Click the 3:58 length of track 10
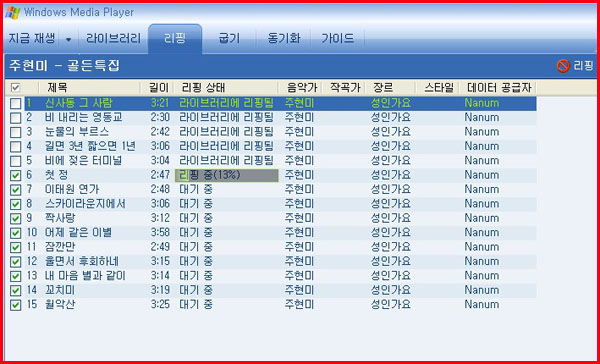 (x=160, y=233)
